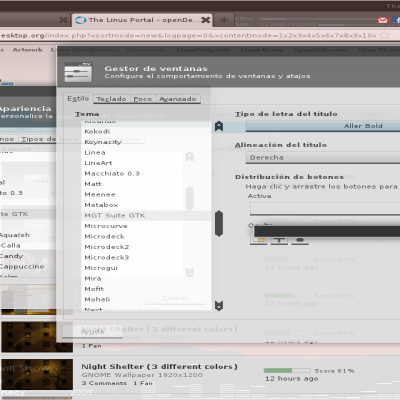
Task: Click the theme list scrollbar thumb
Action: tap(219, 224)
